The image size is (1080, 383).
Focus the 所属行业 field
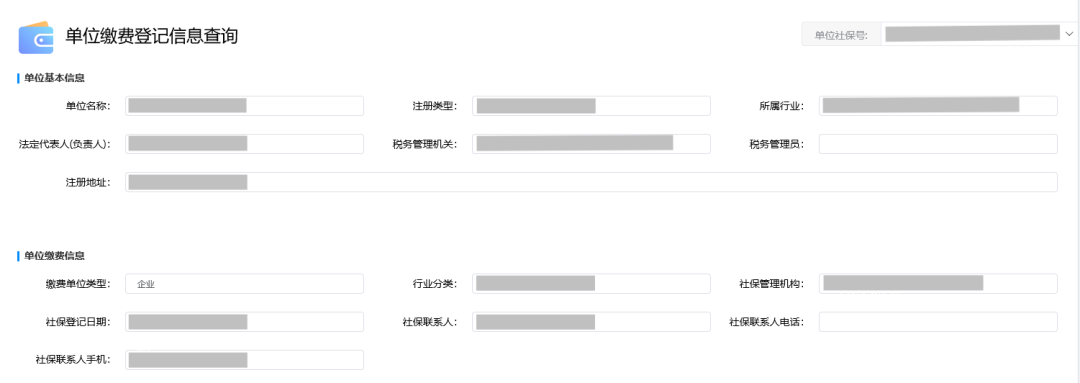[938, 106]
